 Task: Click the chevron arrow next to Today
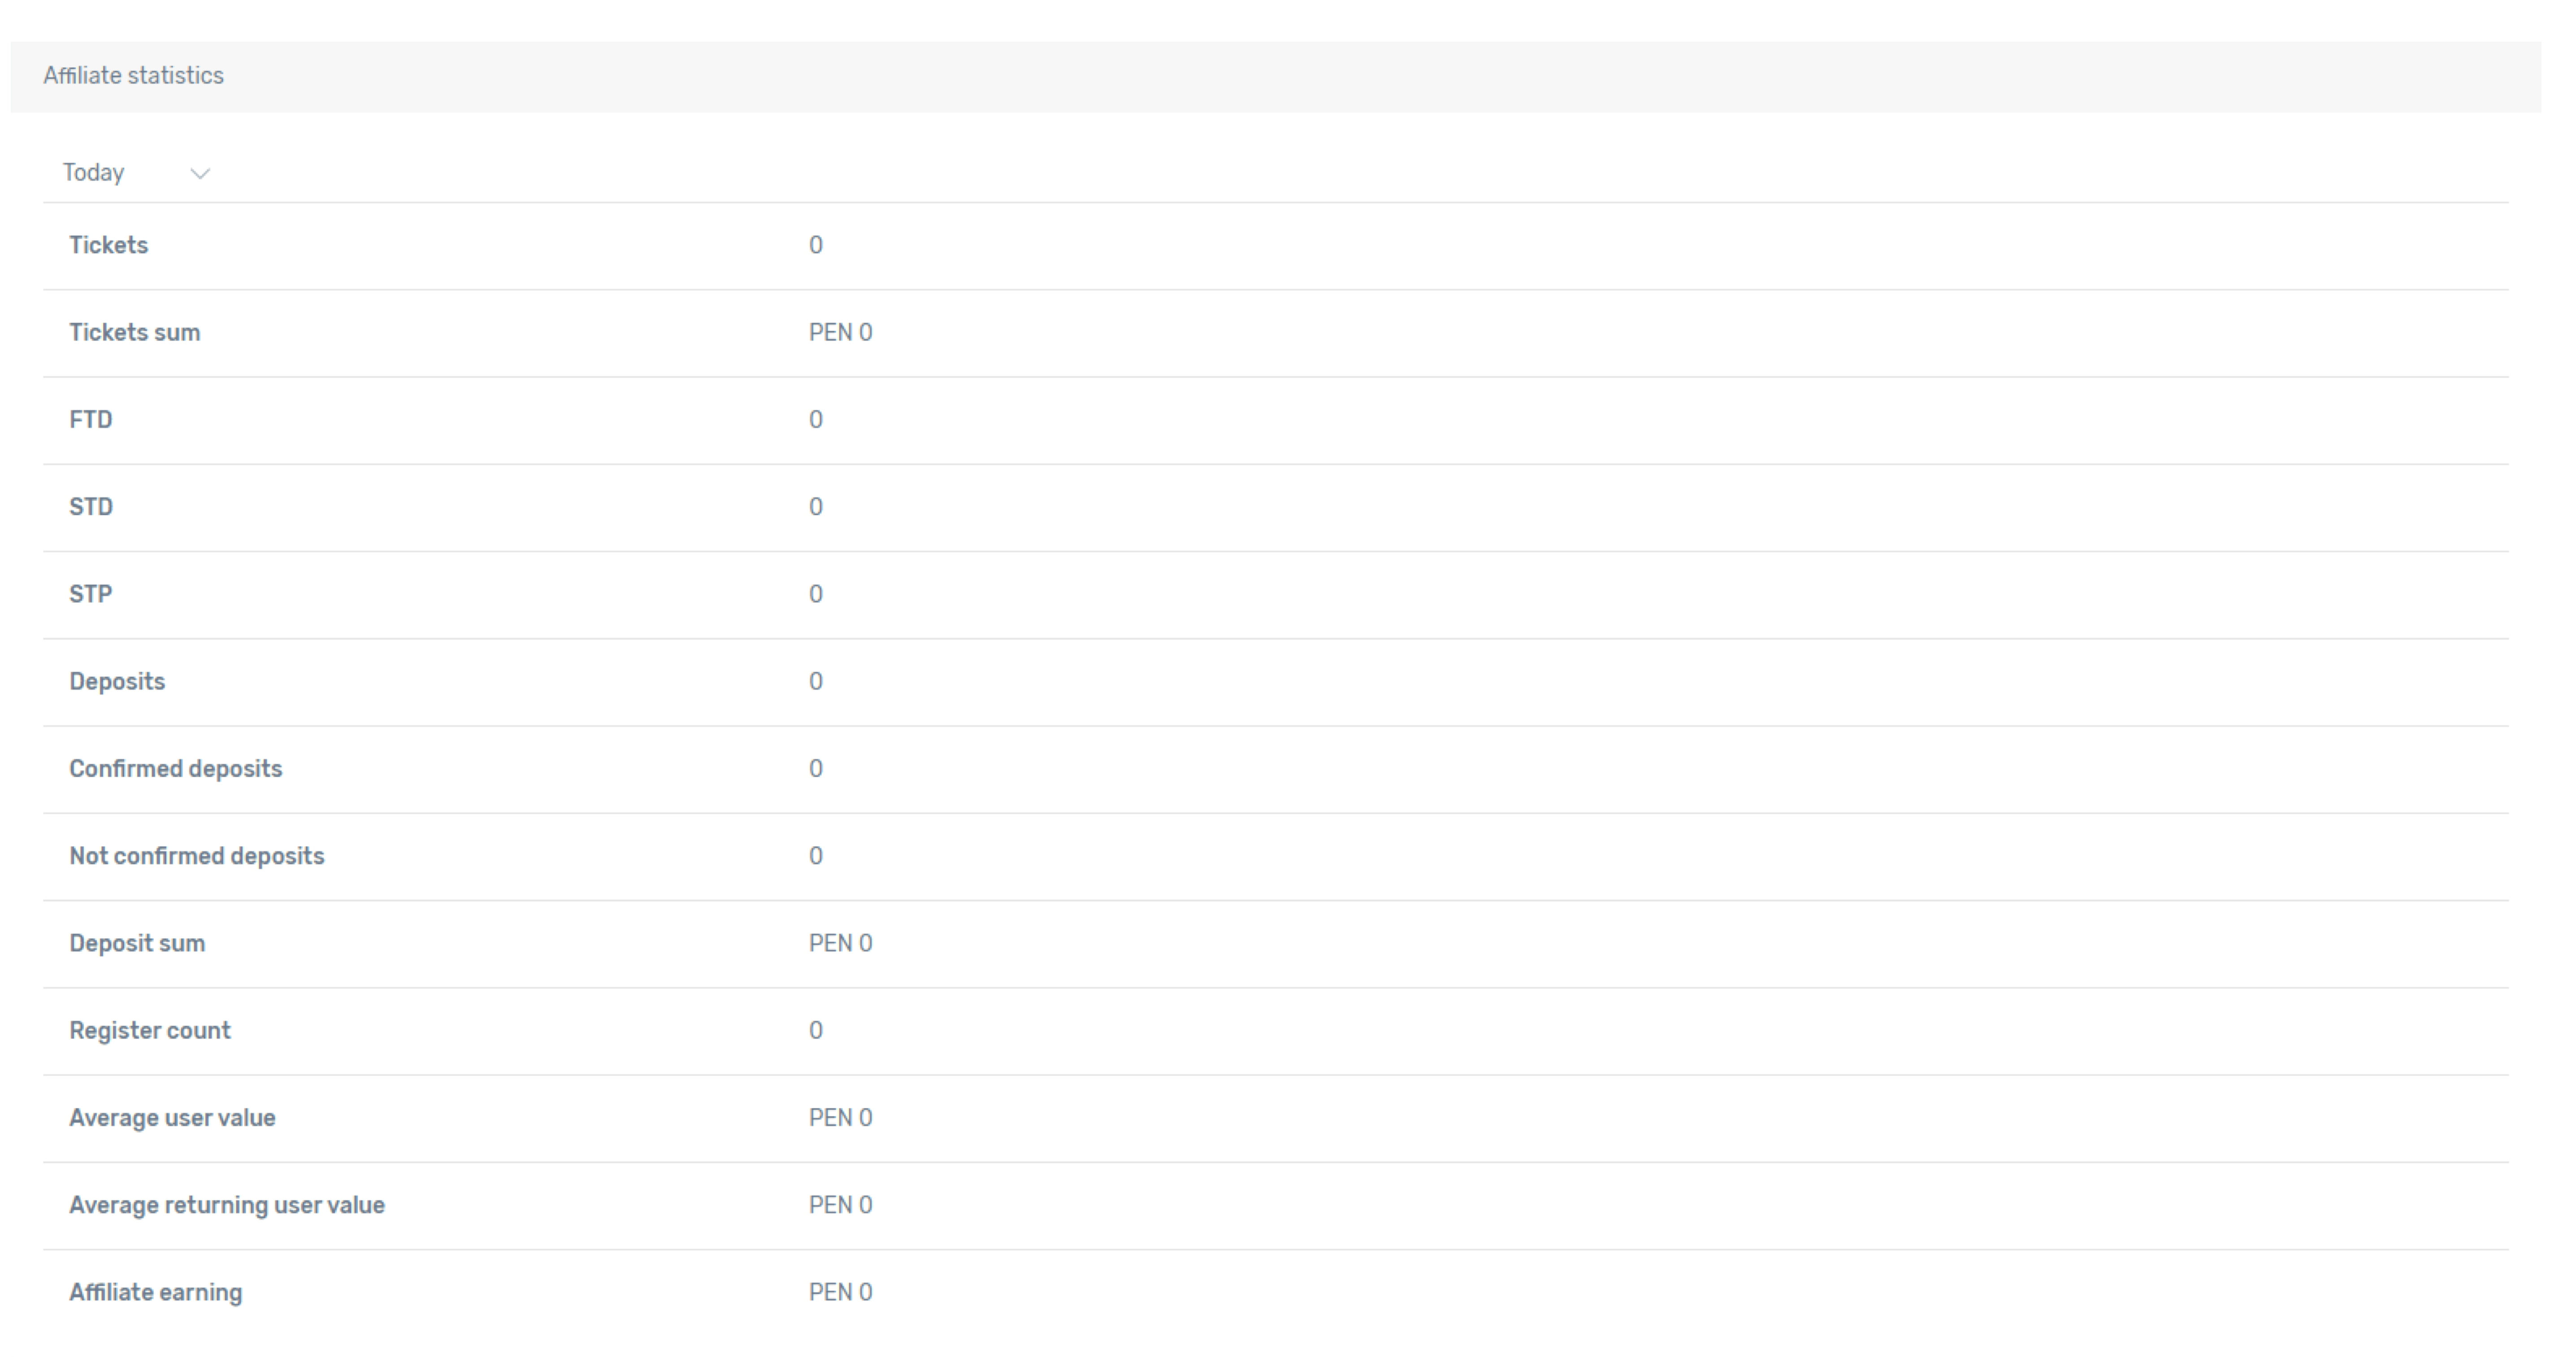(x=200, y=174)
